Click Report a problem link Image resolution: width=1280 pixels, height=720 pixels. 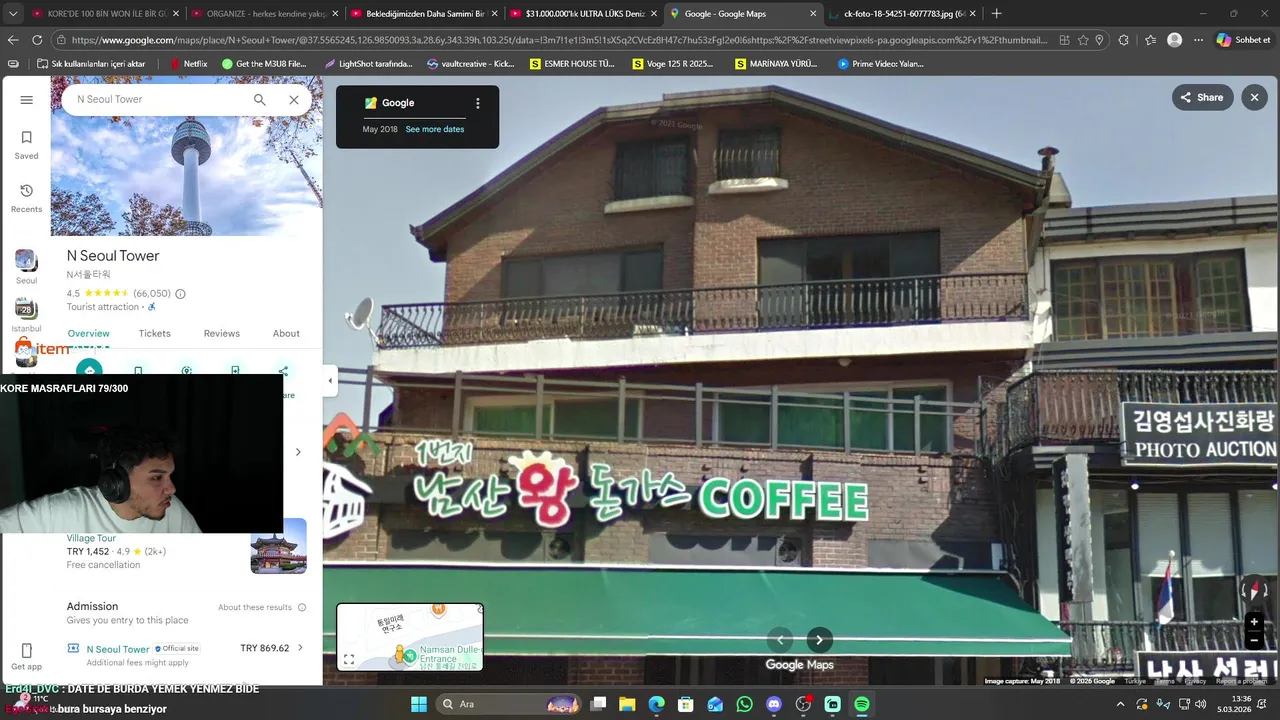click(1241, 681)
